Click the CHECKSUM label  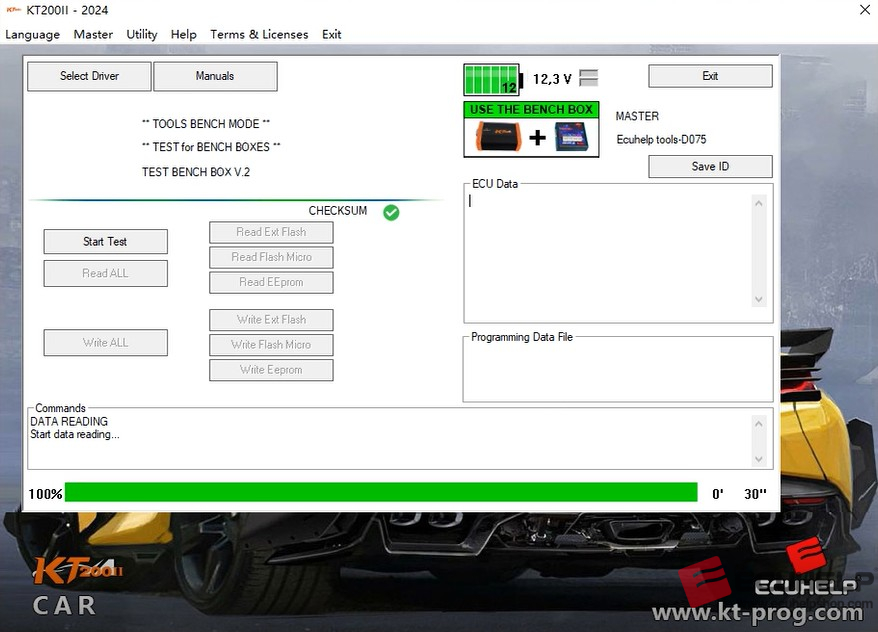tap(338, 211)
